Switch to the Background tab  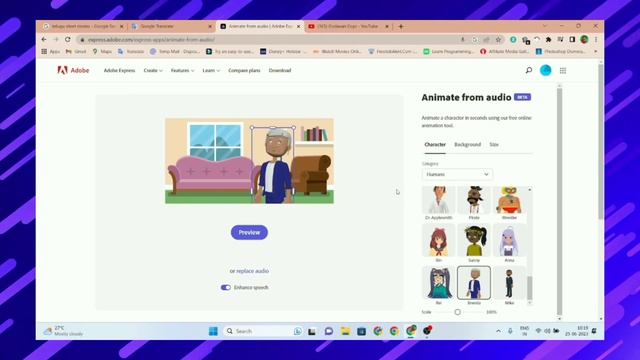pos(467,144)
